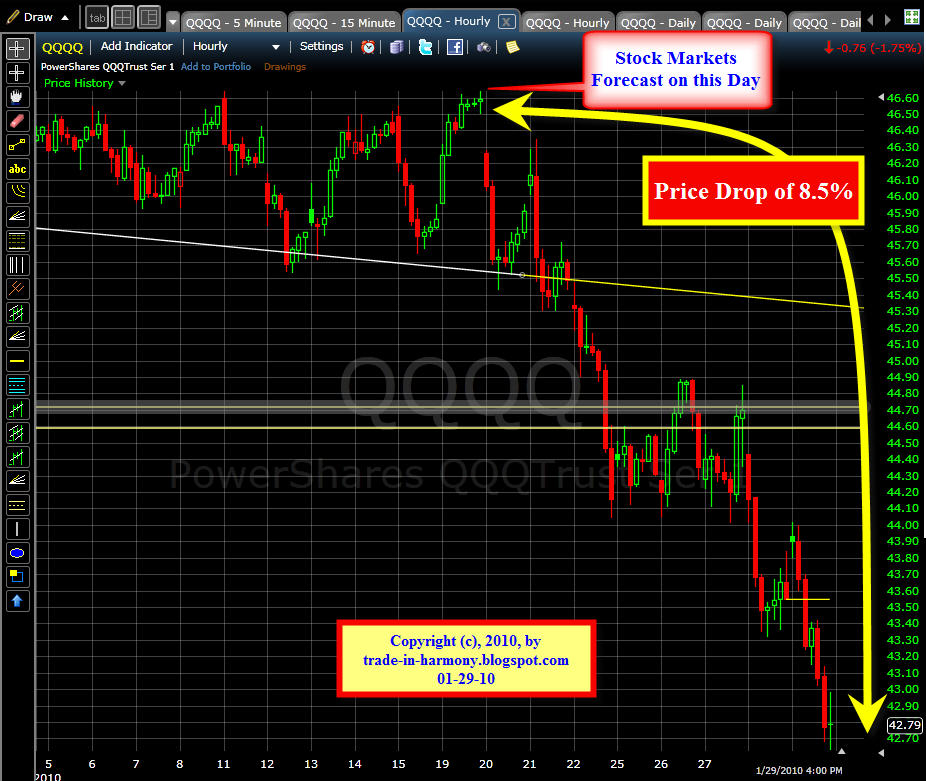Click the PowerShares QQQTrust Ser 1 name

pos(107,67)
